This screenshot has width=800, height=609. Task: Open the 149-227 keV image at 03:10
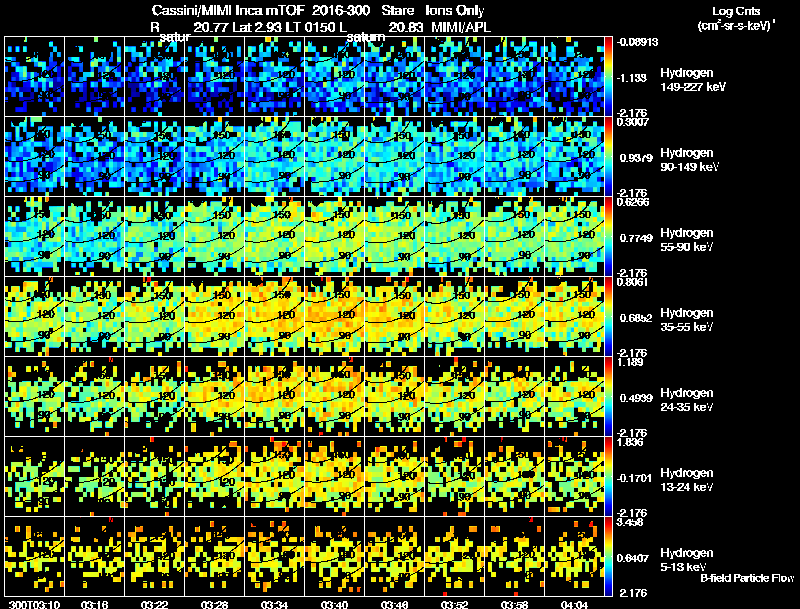[34, 76]
